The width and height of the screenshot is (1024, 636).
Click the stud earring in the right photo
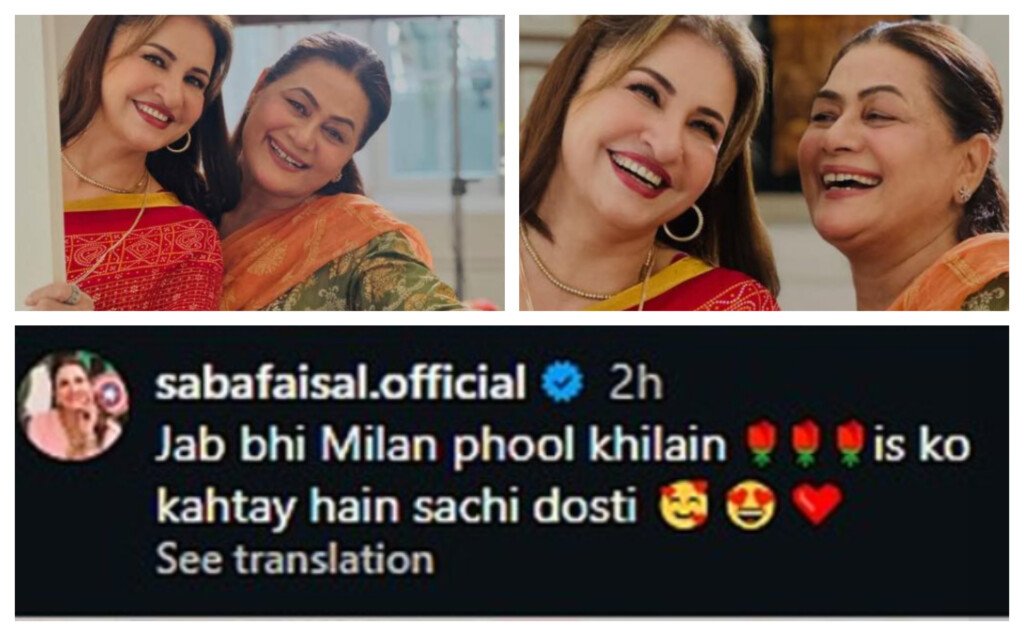pos(964,193)
